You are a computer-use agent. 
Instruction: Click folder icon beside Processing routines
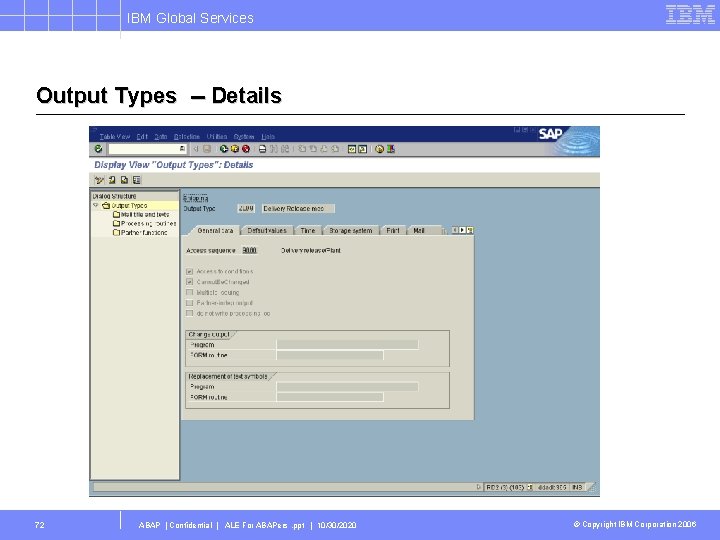(117, 224)
